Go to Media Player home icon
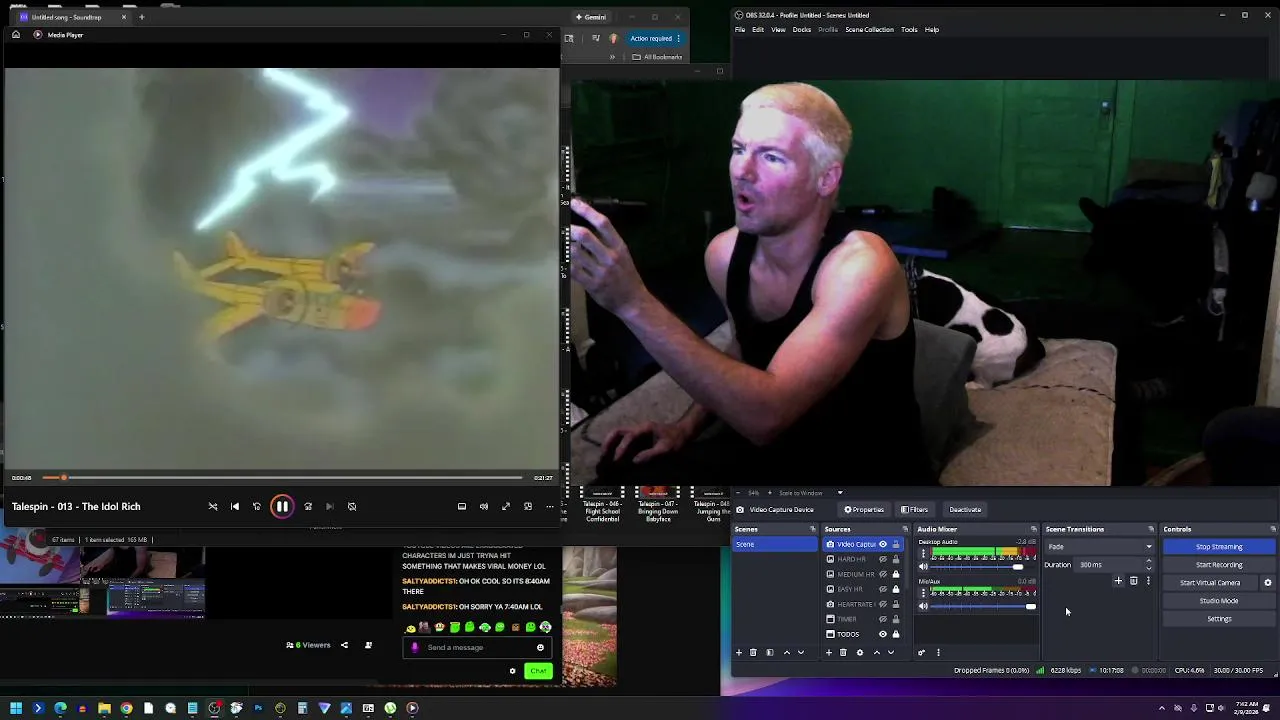The image size is (1280, 720). pos(16,35)
